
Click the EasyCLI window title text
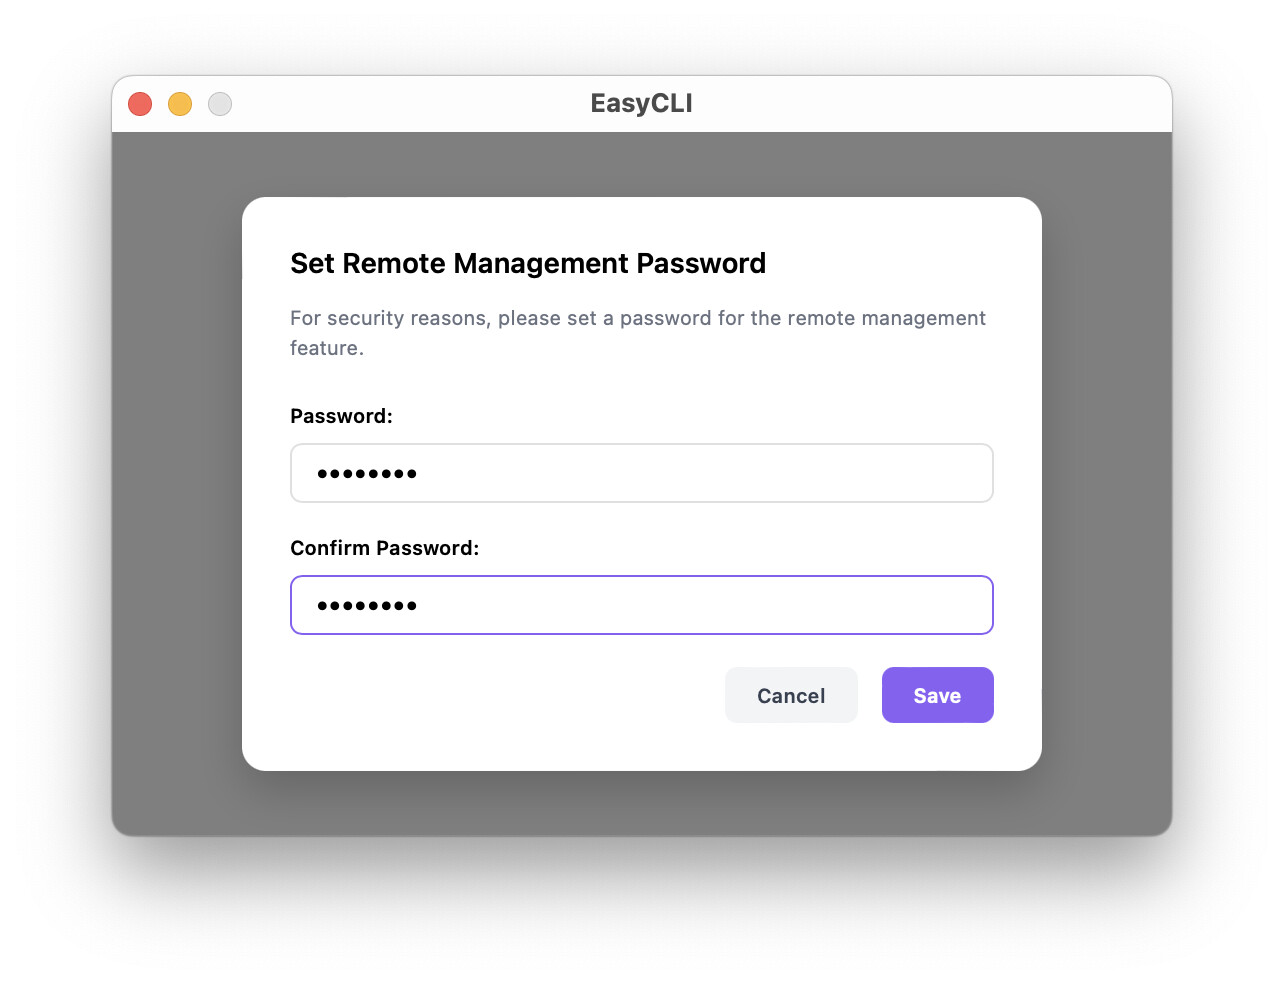[641, 103]
